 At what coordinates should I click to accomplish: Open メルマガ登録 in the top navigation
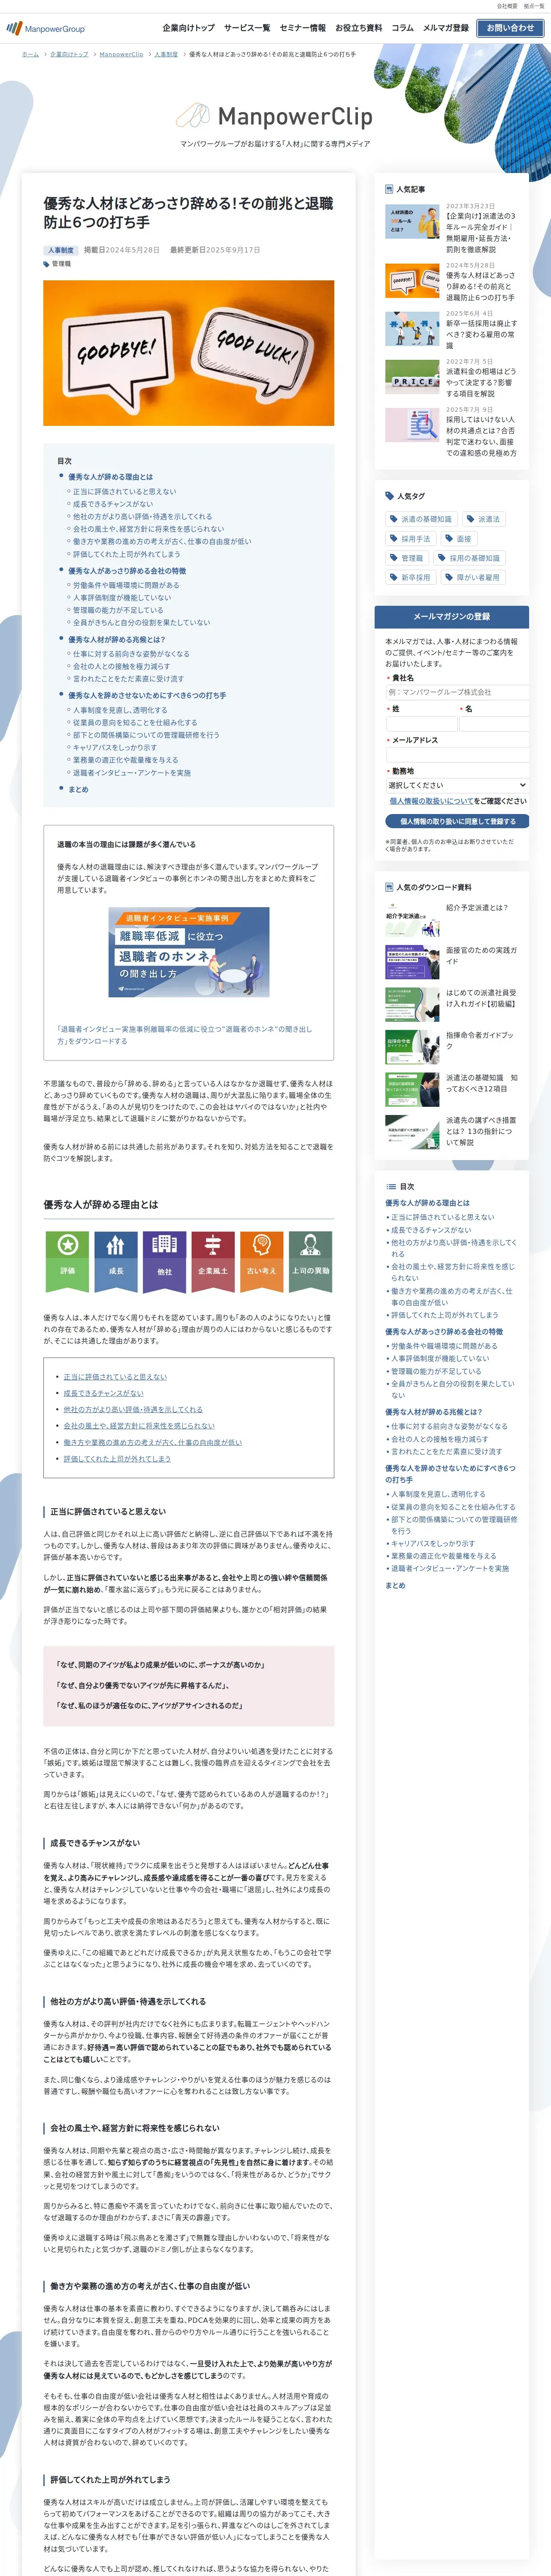pyautogui.click(x=445, y=28)
